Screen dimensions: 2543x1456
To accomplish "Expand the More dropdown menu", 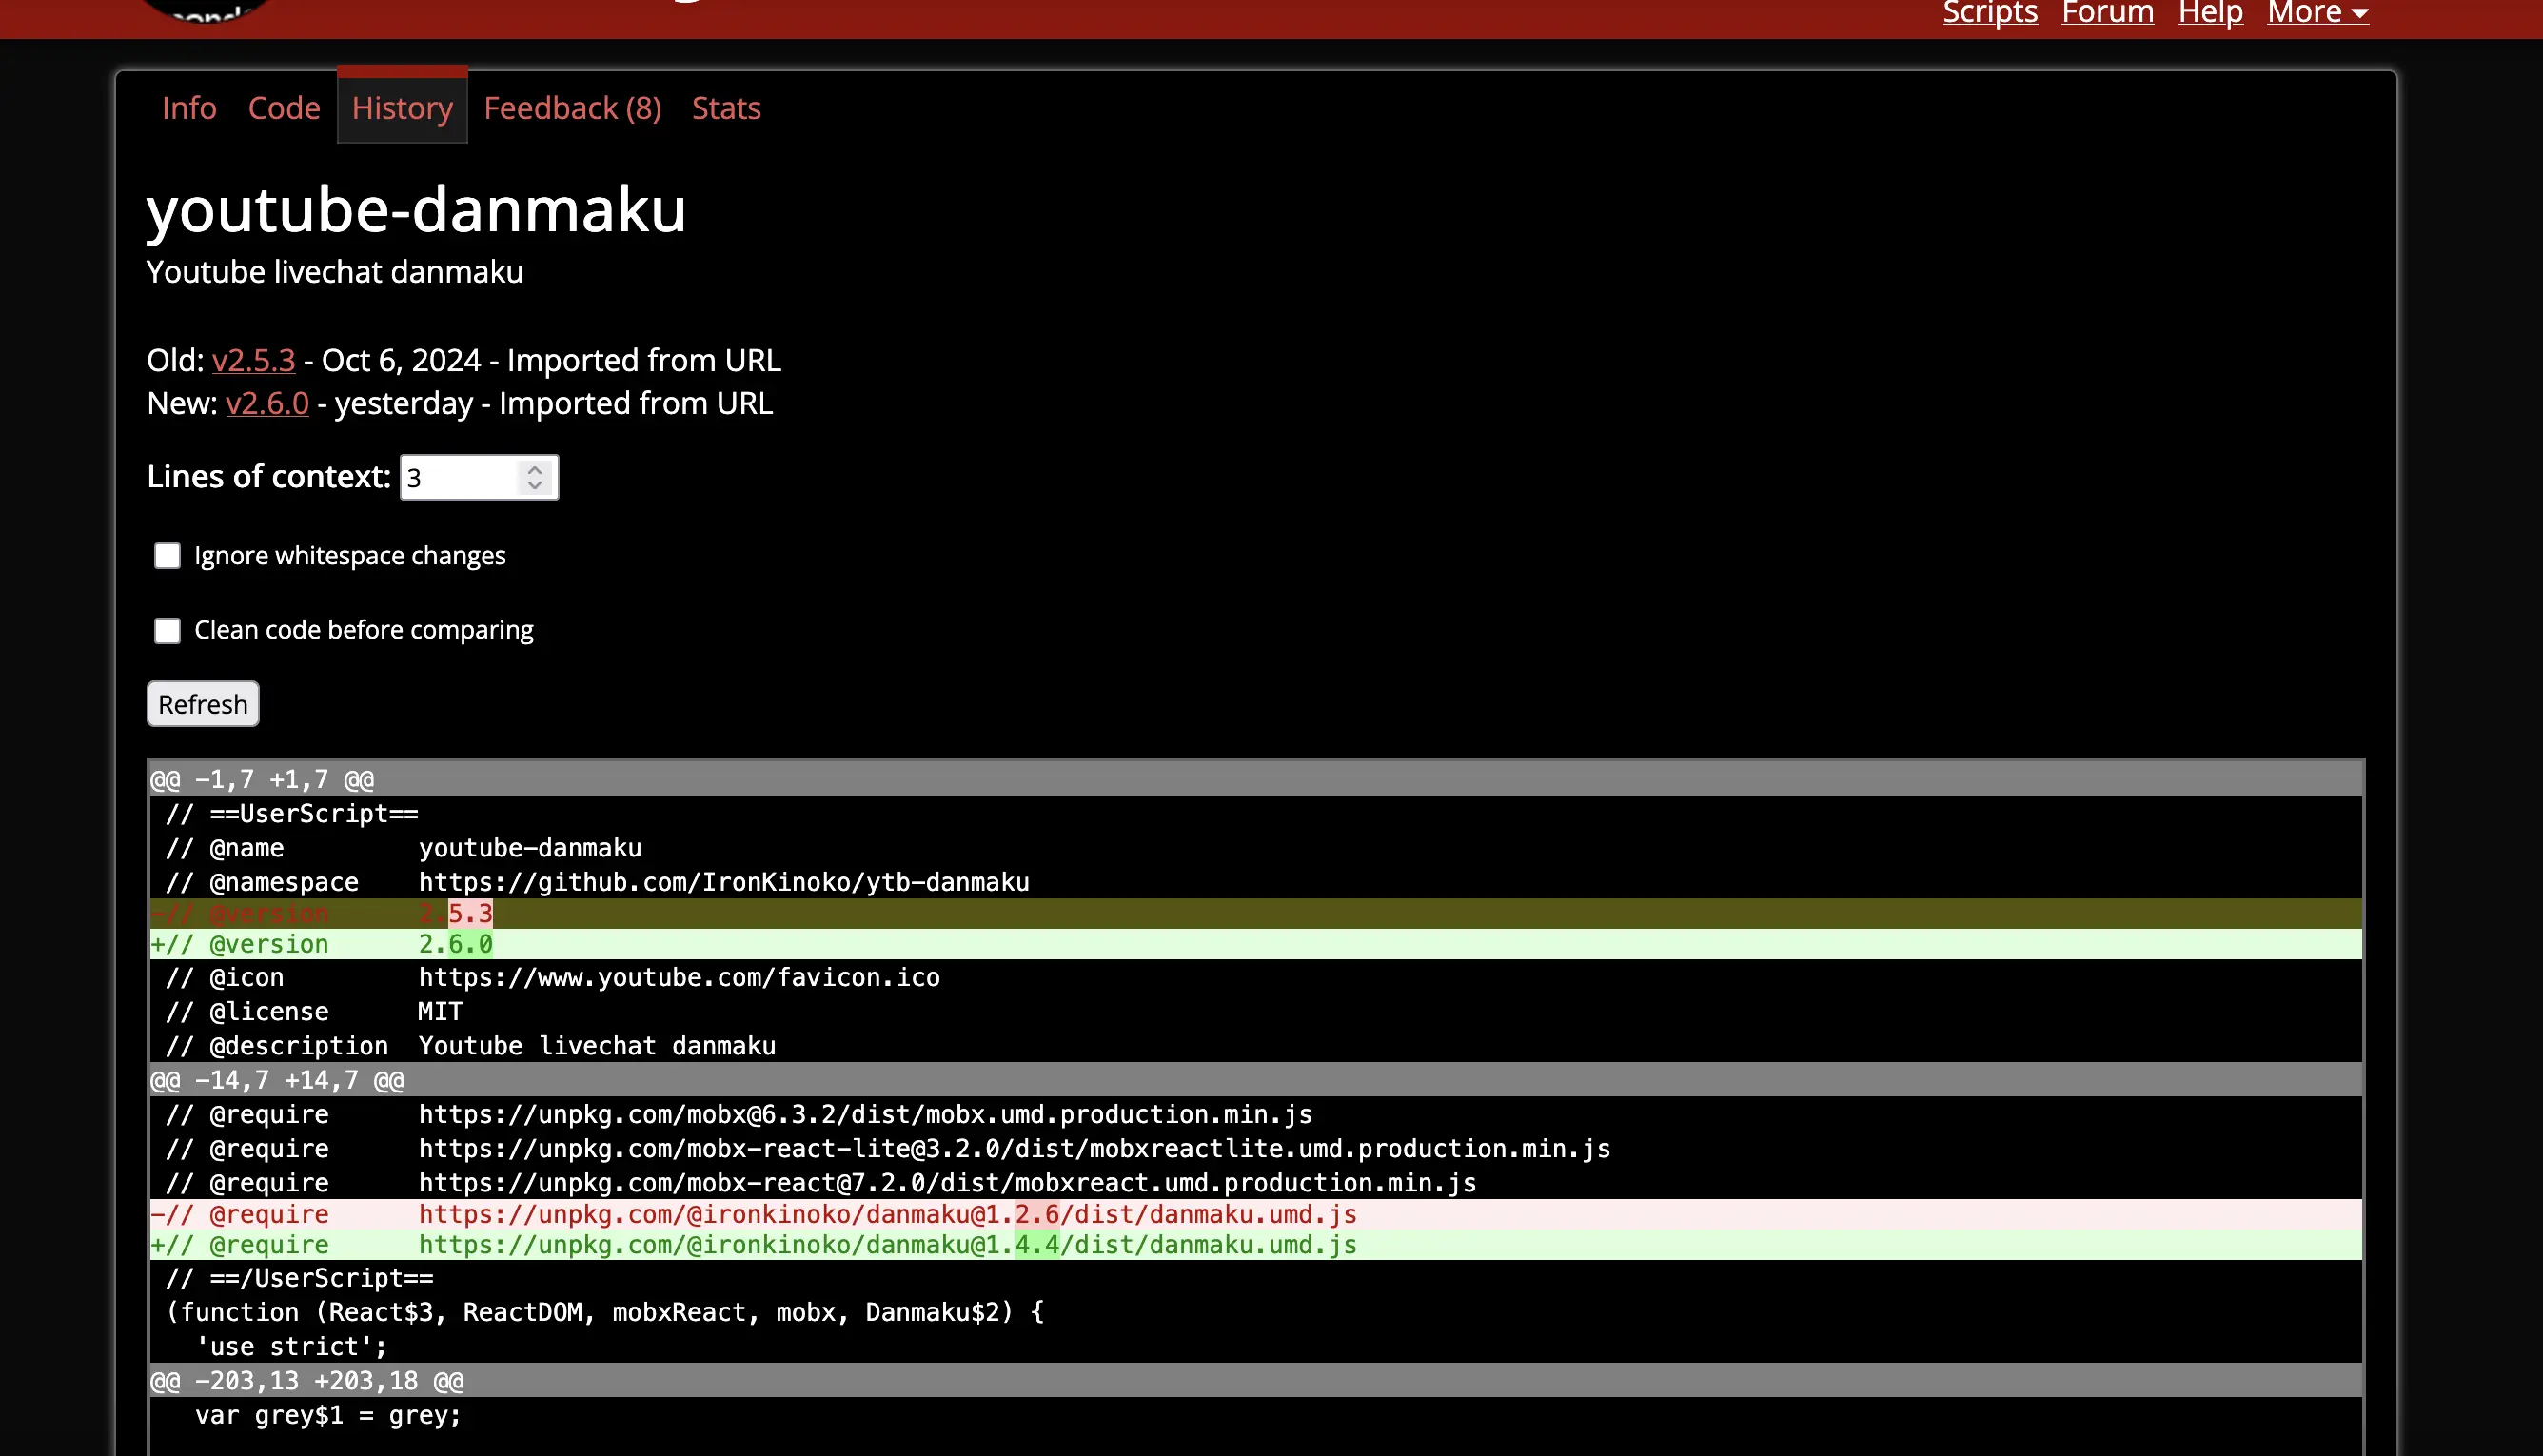I will [x=2317, y=13].
